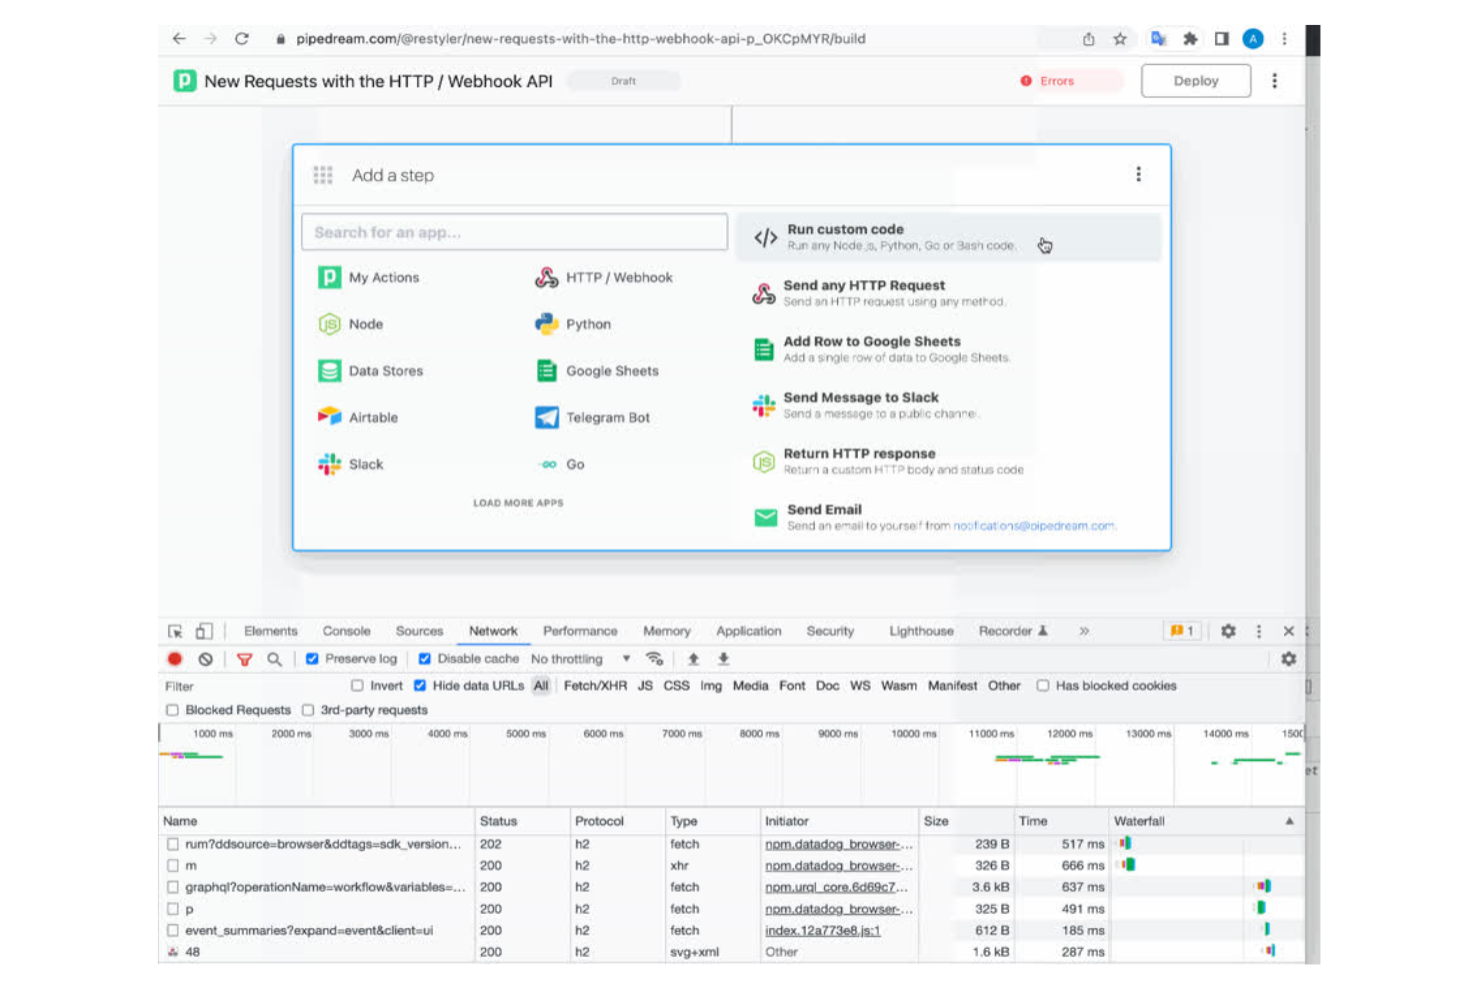Screen dimensions: 1480x987
Task: Open the Application tab
Action: click(748, 631)
